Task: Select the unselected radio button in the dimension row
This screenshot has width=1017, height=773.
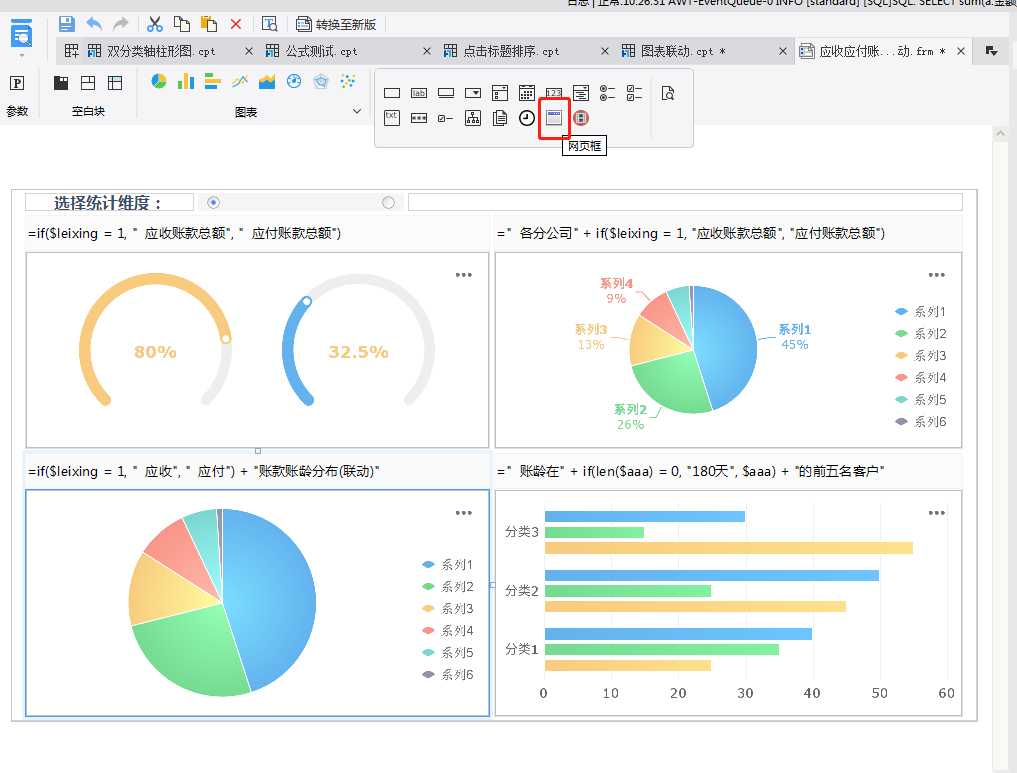Action: coord(389,203)
